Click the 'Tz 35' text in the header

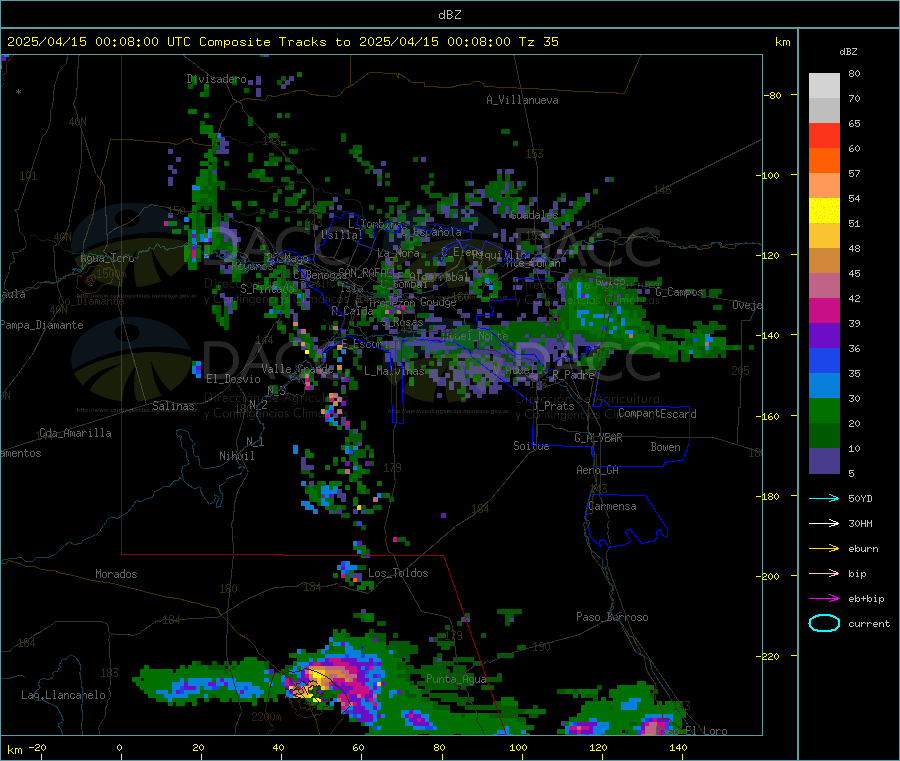538,41
